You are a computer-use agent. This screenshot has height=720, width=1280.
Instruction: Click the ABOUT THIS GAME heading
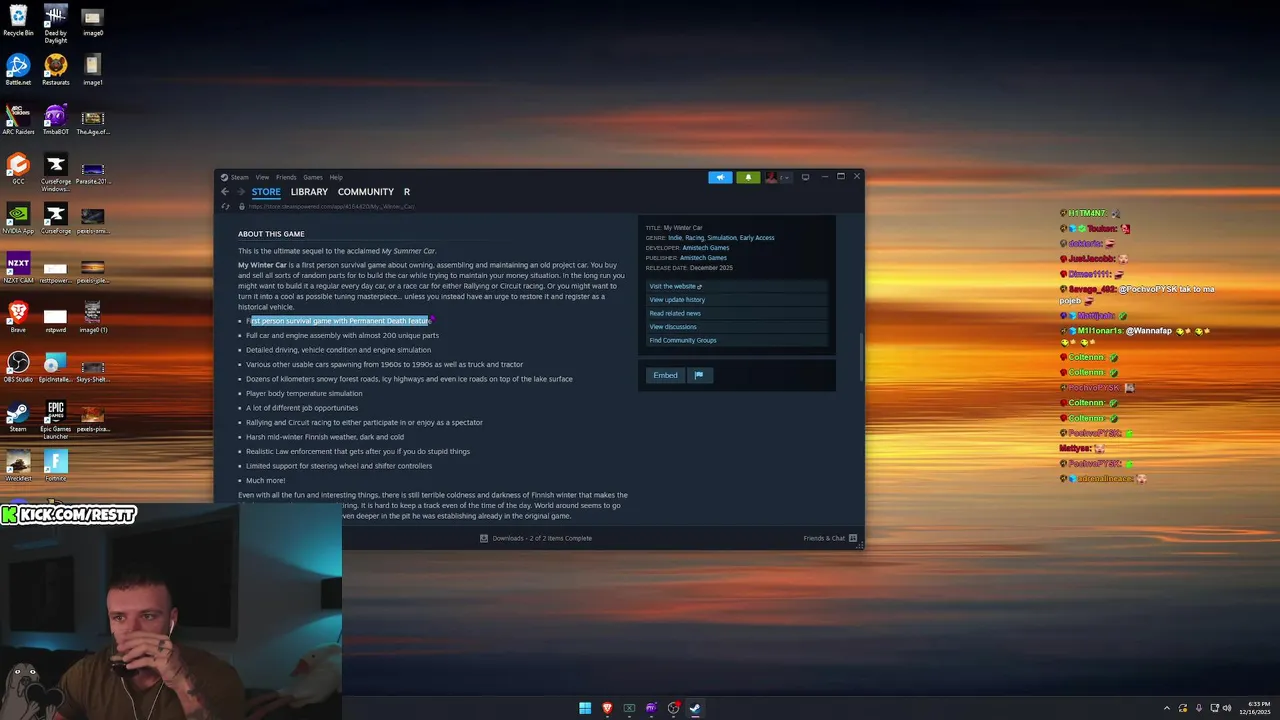[271, 234]
